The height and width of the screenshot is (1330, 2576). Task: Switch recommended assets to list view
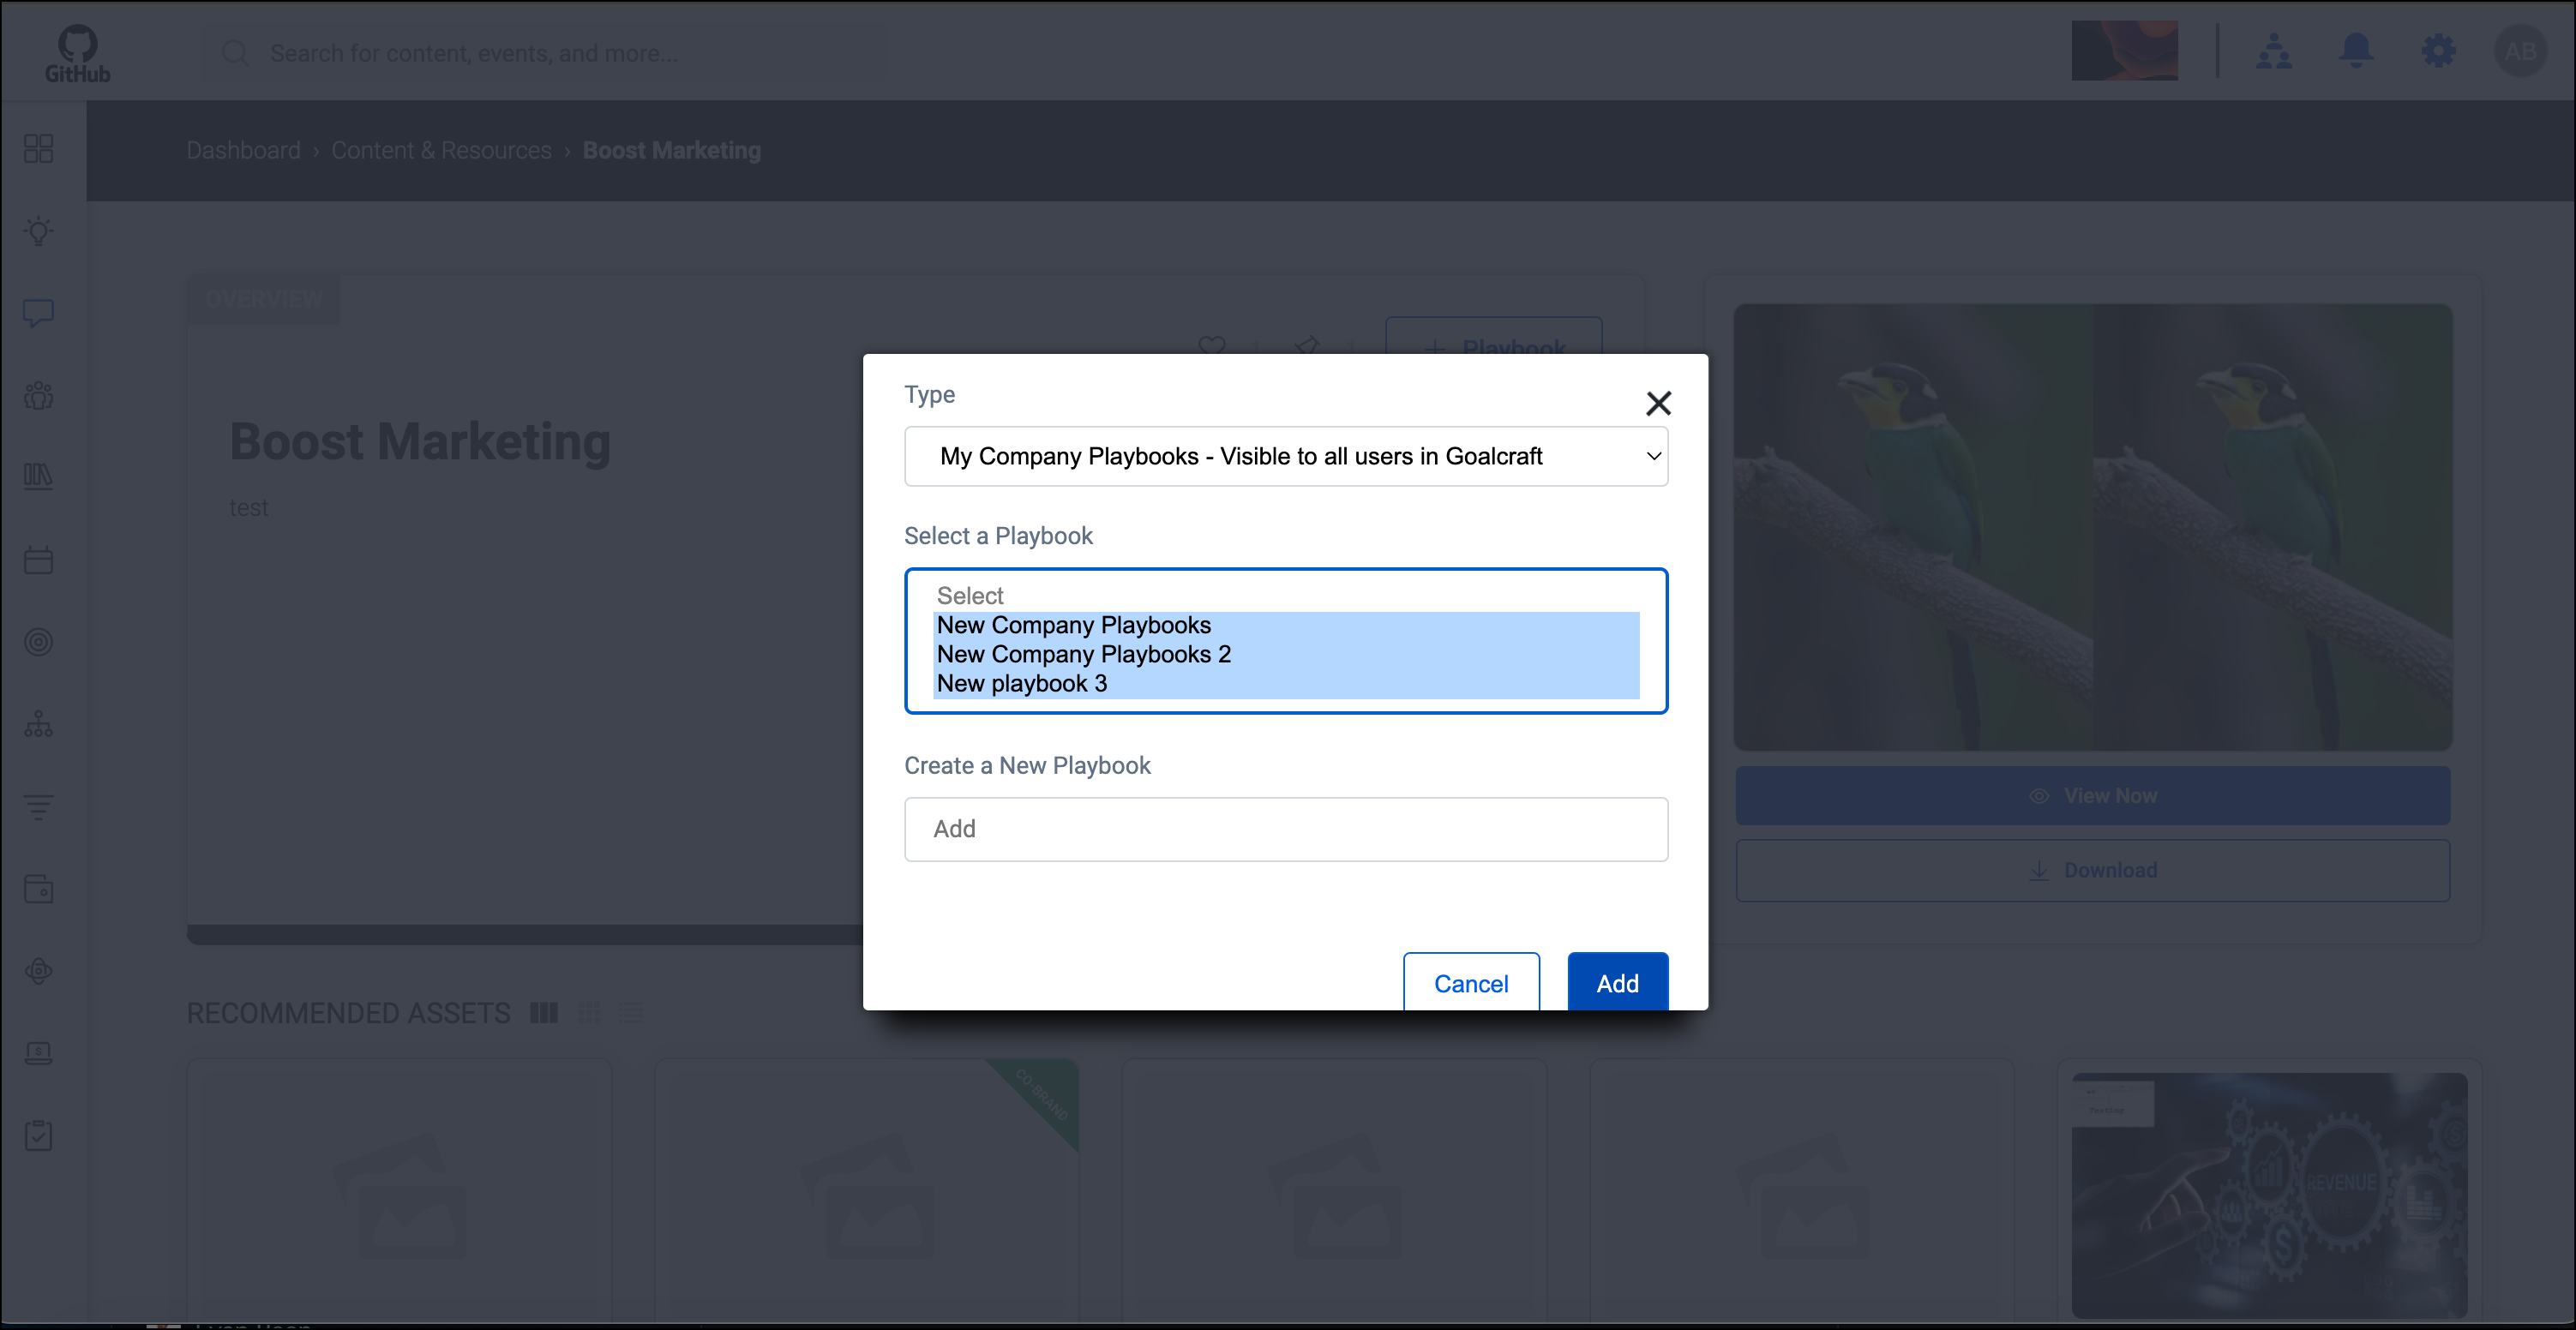pos(631,1013)
